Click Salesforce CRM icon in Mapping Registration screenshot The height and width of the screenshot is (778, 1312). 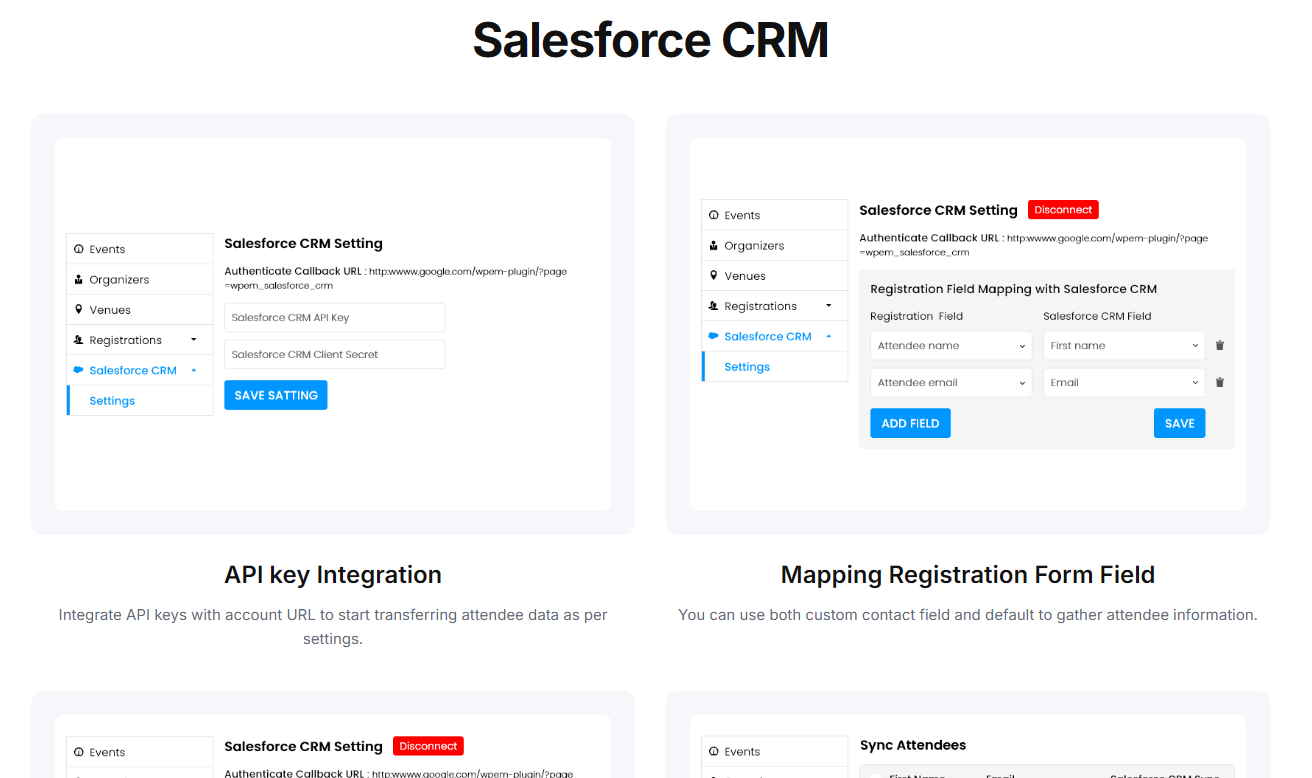point(713,336)
